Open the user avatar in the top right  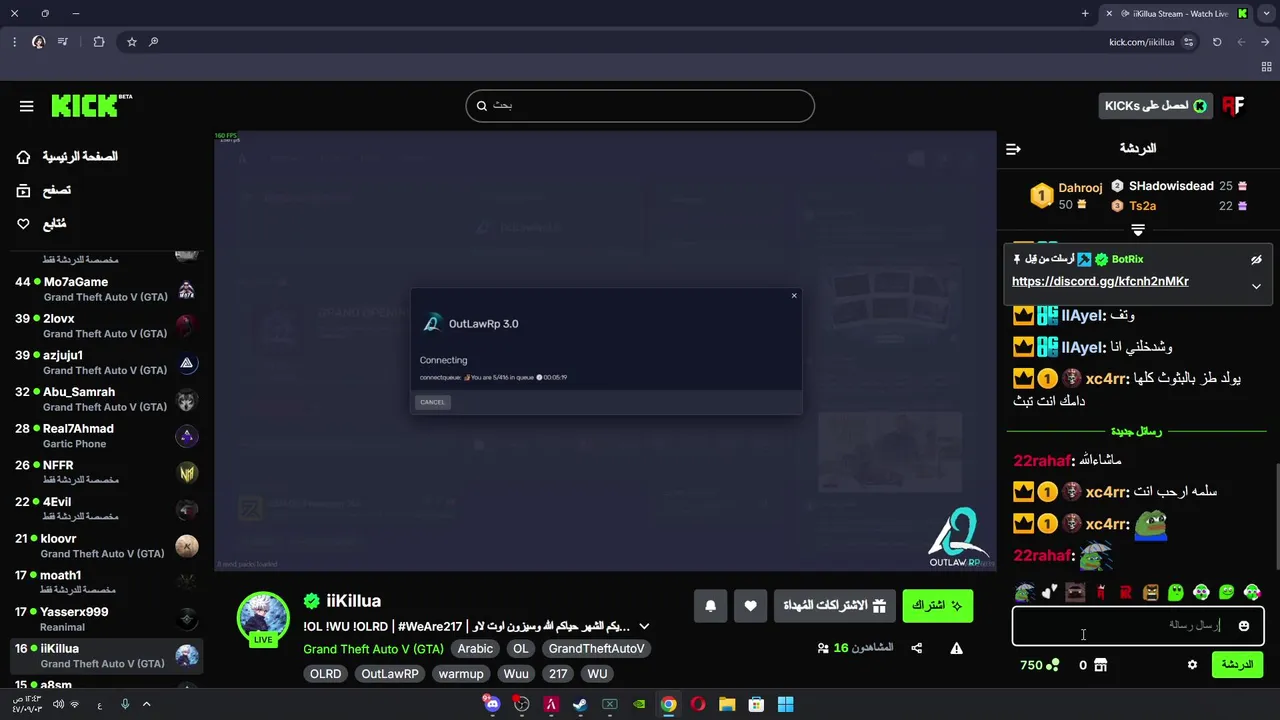1233,106
